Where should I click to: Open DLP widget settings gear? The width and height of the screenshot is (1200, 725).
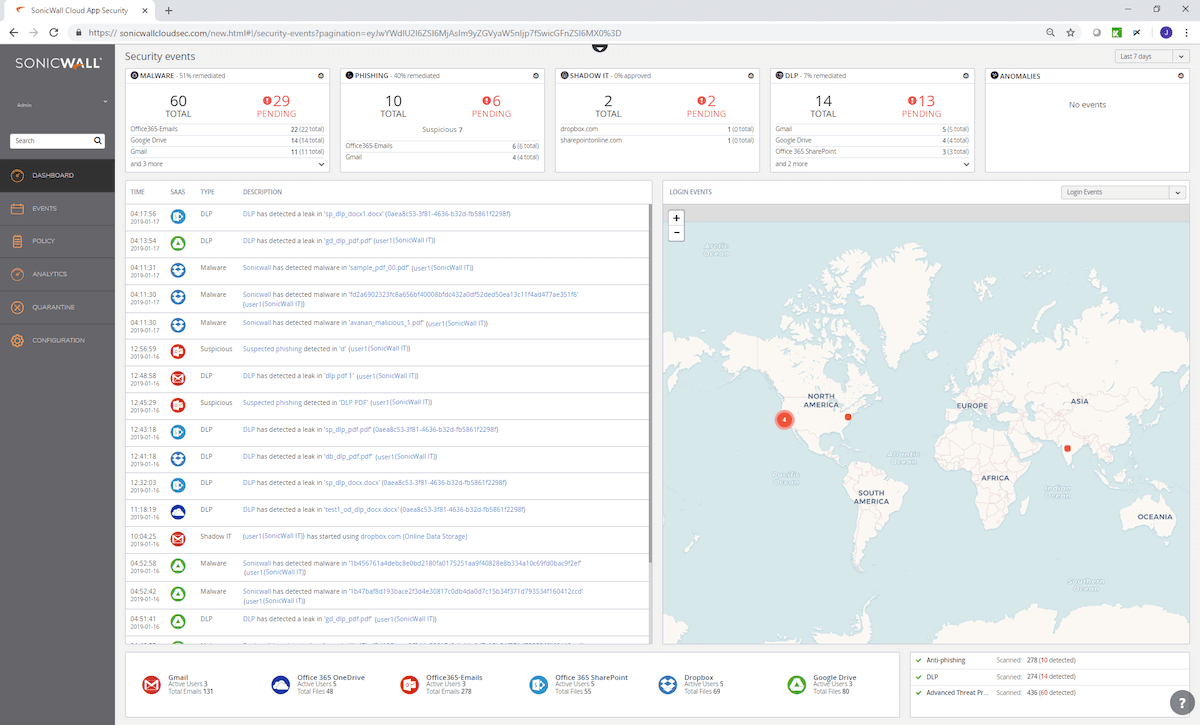coord(965,75)
